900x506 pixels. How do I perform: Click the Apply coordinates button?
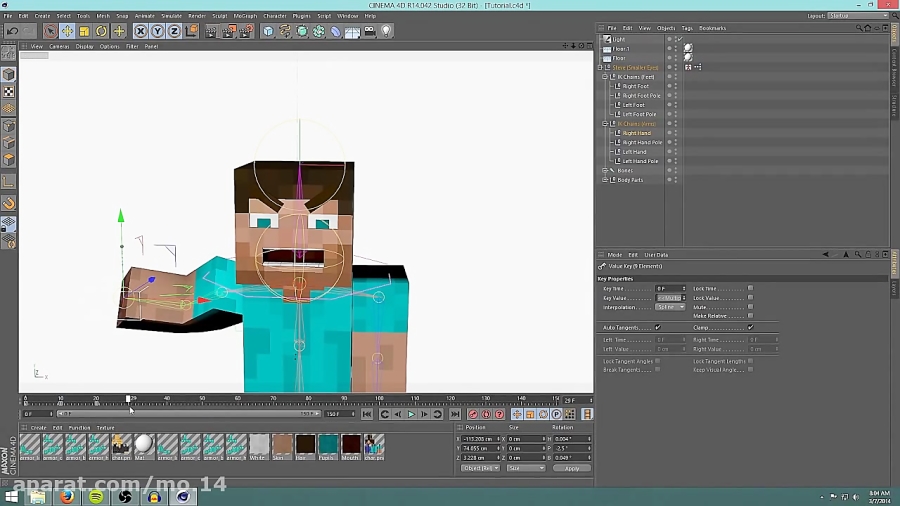point(572,468)
